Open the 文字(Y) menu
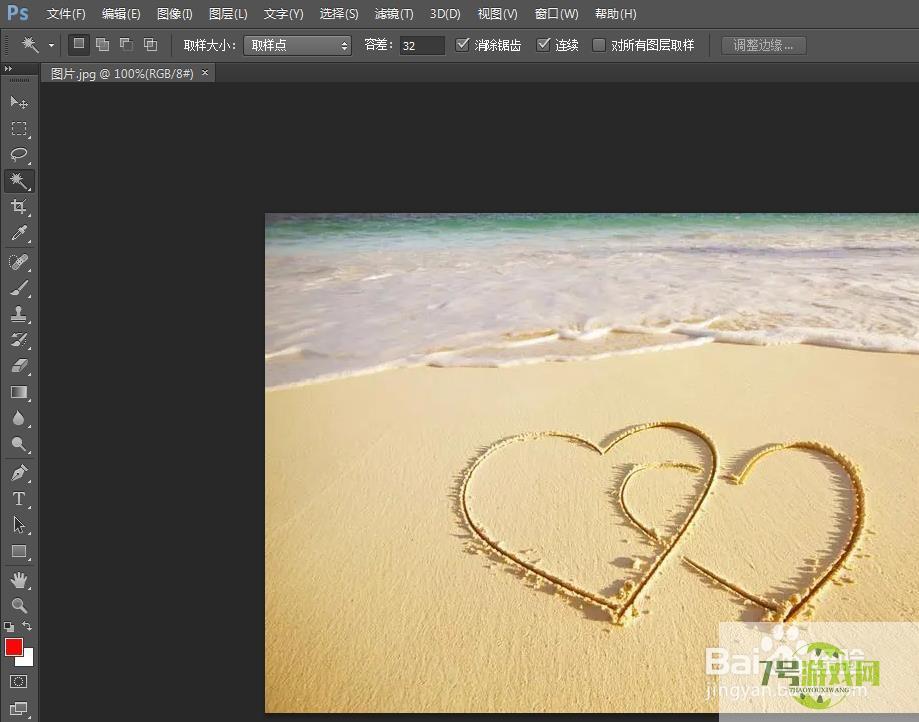The height and width of the screenshot is (722, 919). (x=283, y=13)
